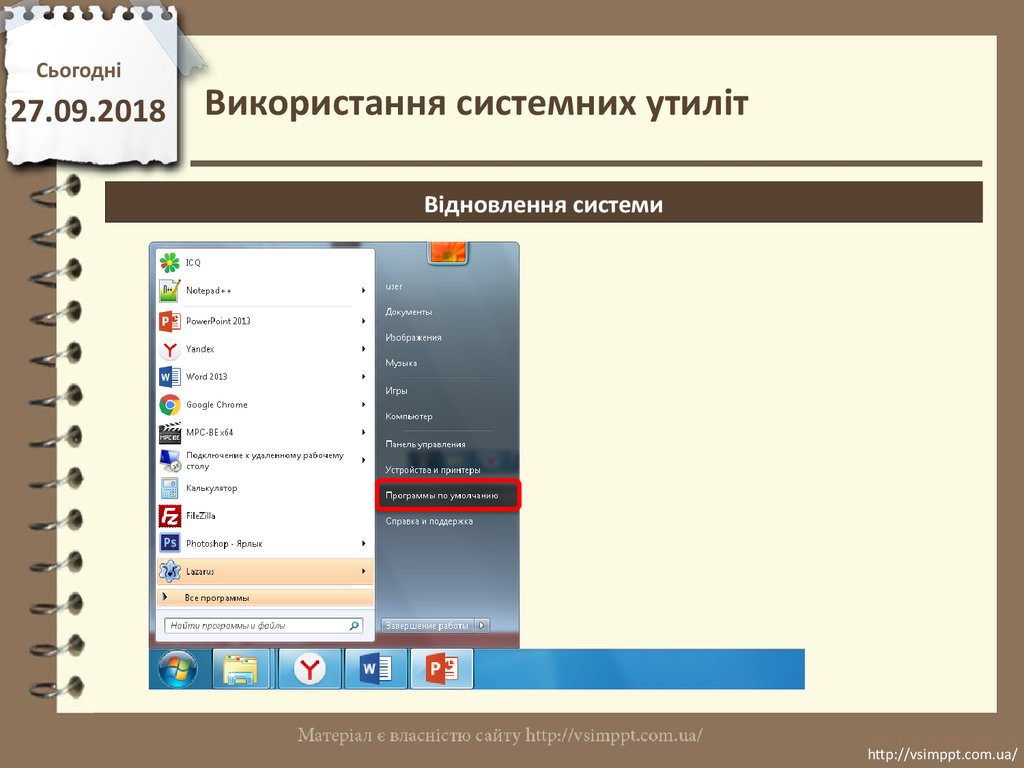The image size is (1024, 768).
Task: Expand the Lazarus jump list arrow
Action: tap(363, 571)
